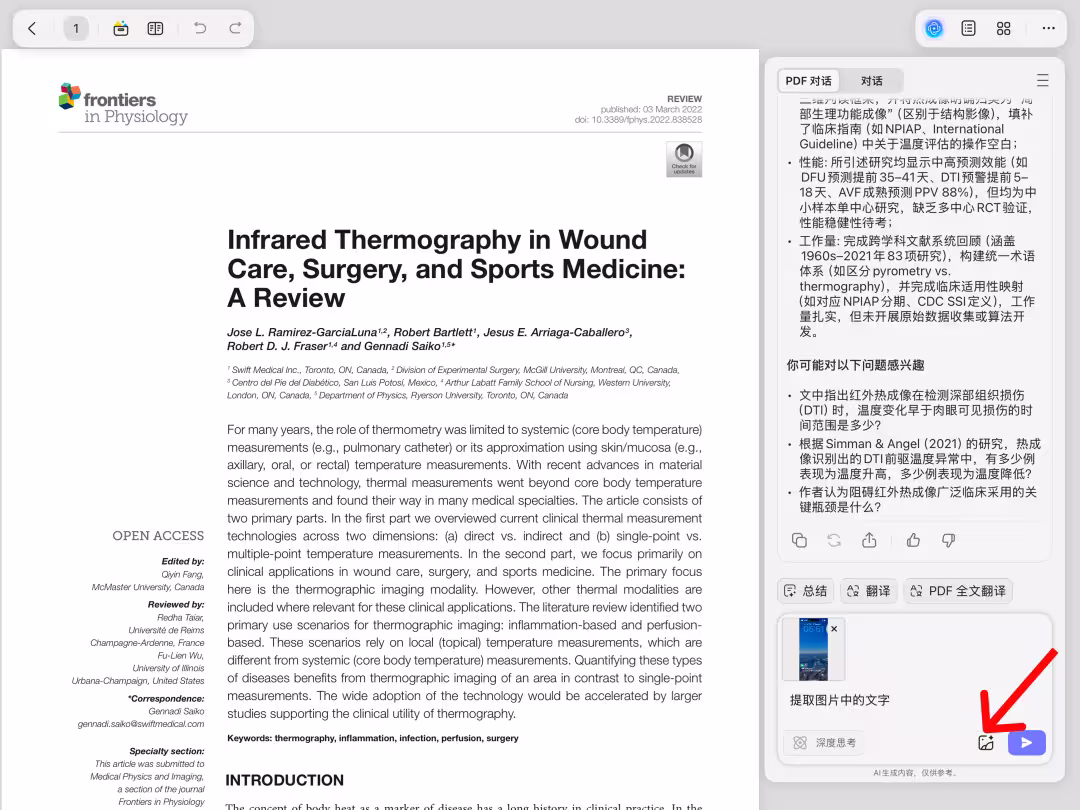The image size is (1080, 810).
Task: Click the Specialty section: label
Action: coord(167,751)
